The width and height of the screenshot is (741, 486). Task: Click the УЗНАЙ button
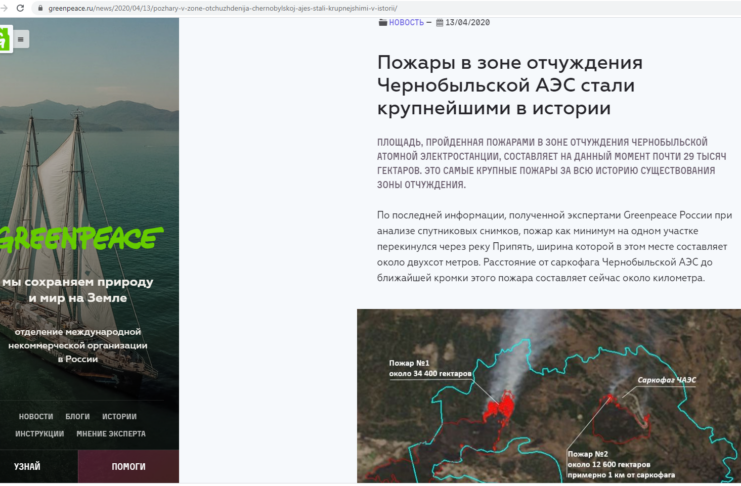coord(39,466)
